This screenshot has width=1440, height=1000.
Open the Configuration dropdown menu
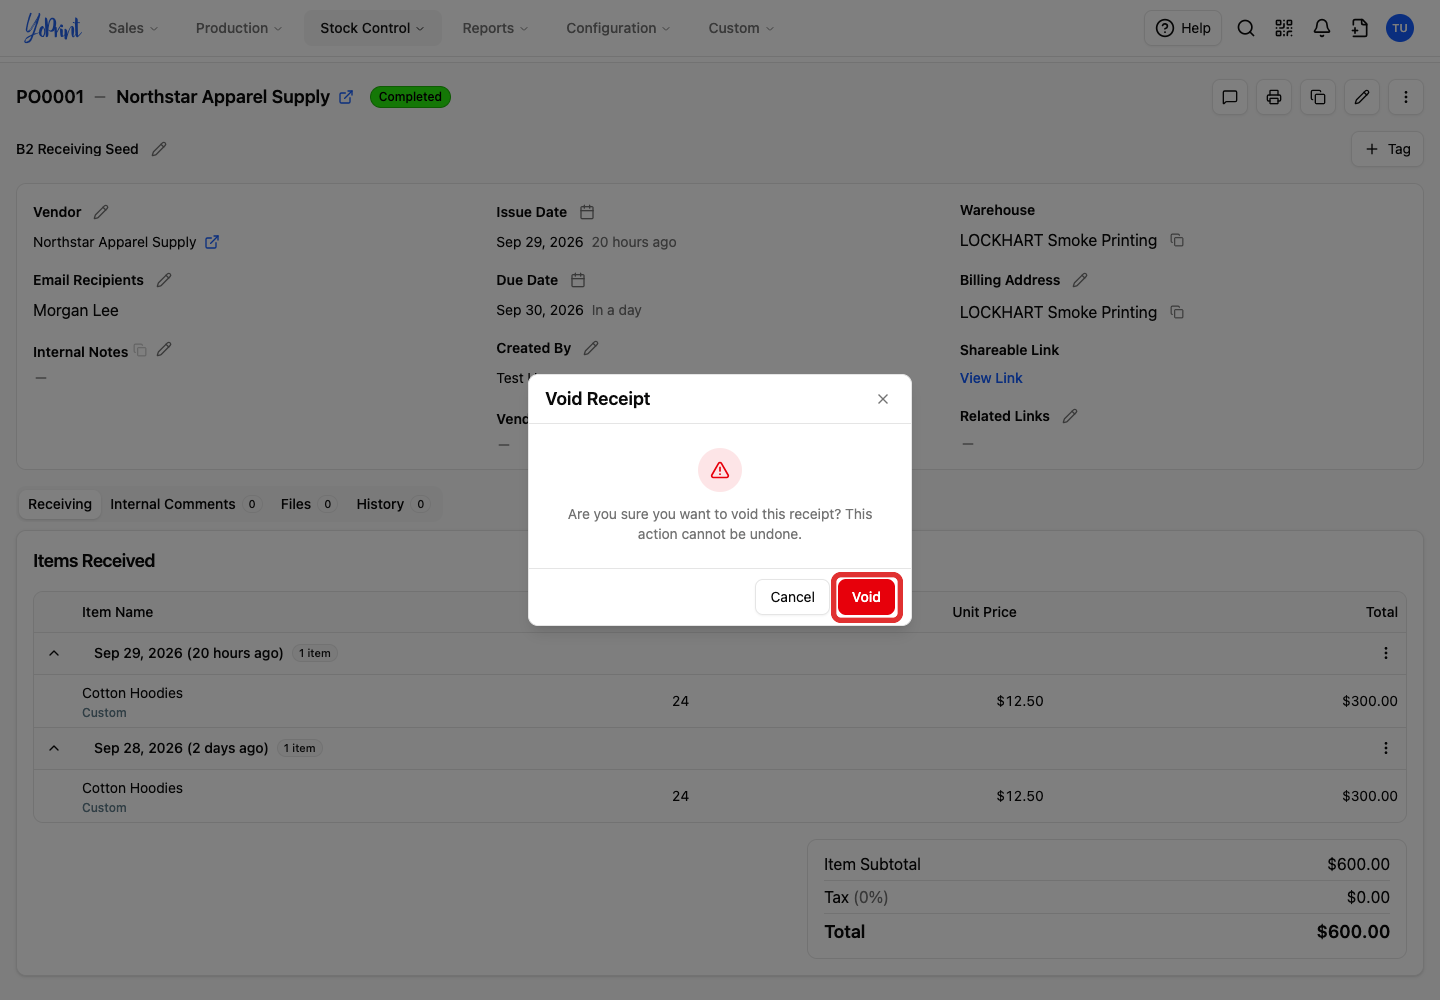(x=618, y=28)
